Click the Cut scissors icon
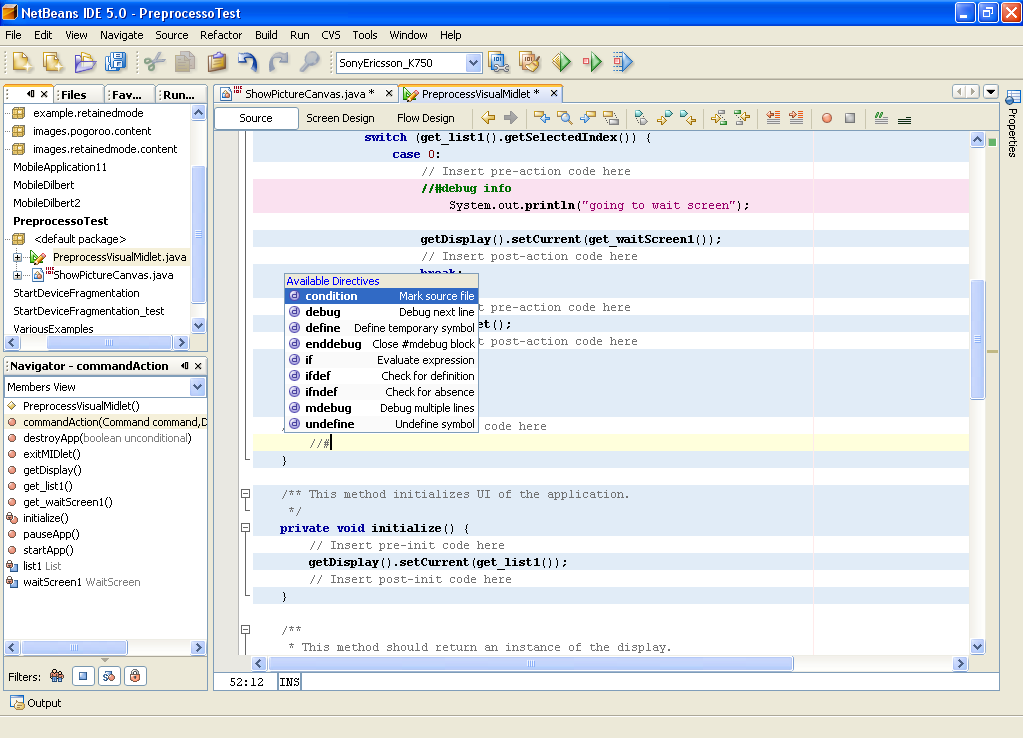This screenshot has width=1023, height=738. (155, 63)
